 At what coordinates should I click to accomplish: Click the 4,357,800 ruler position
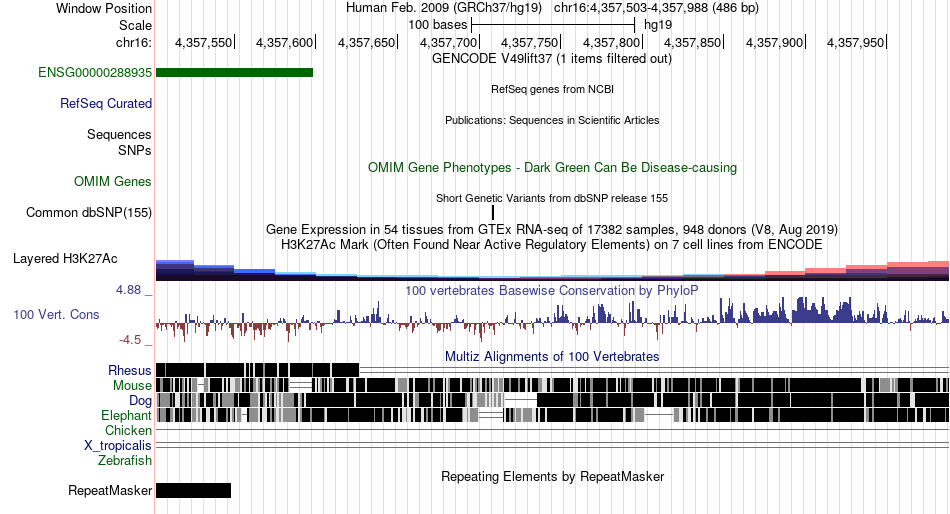click(x=611, y=42)
